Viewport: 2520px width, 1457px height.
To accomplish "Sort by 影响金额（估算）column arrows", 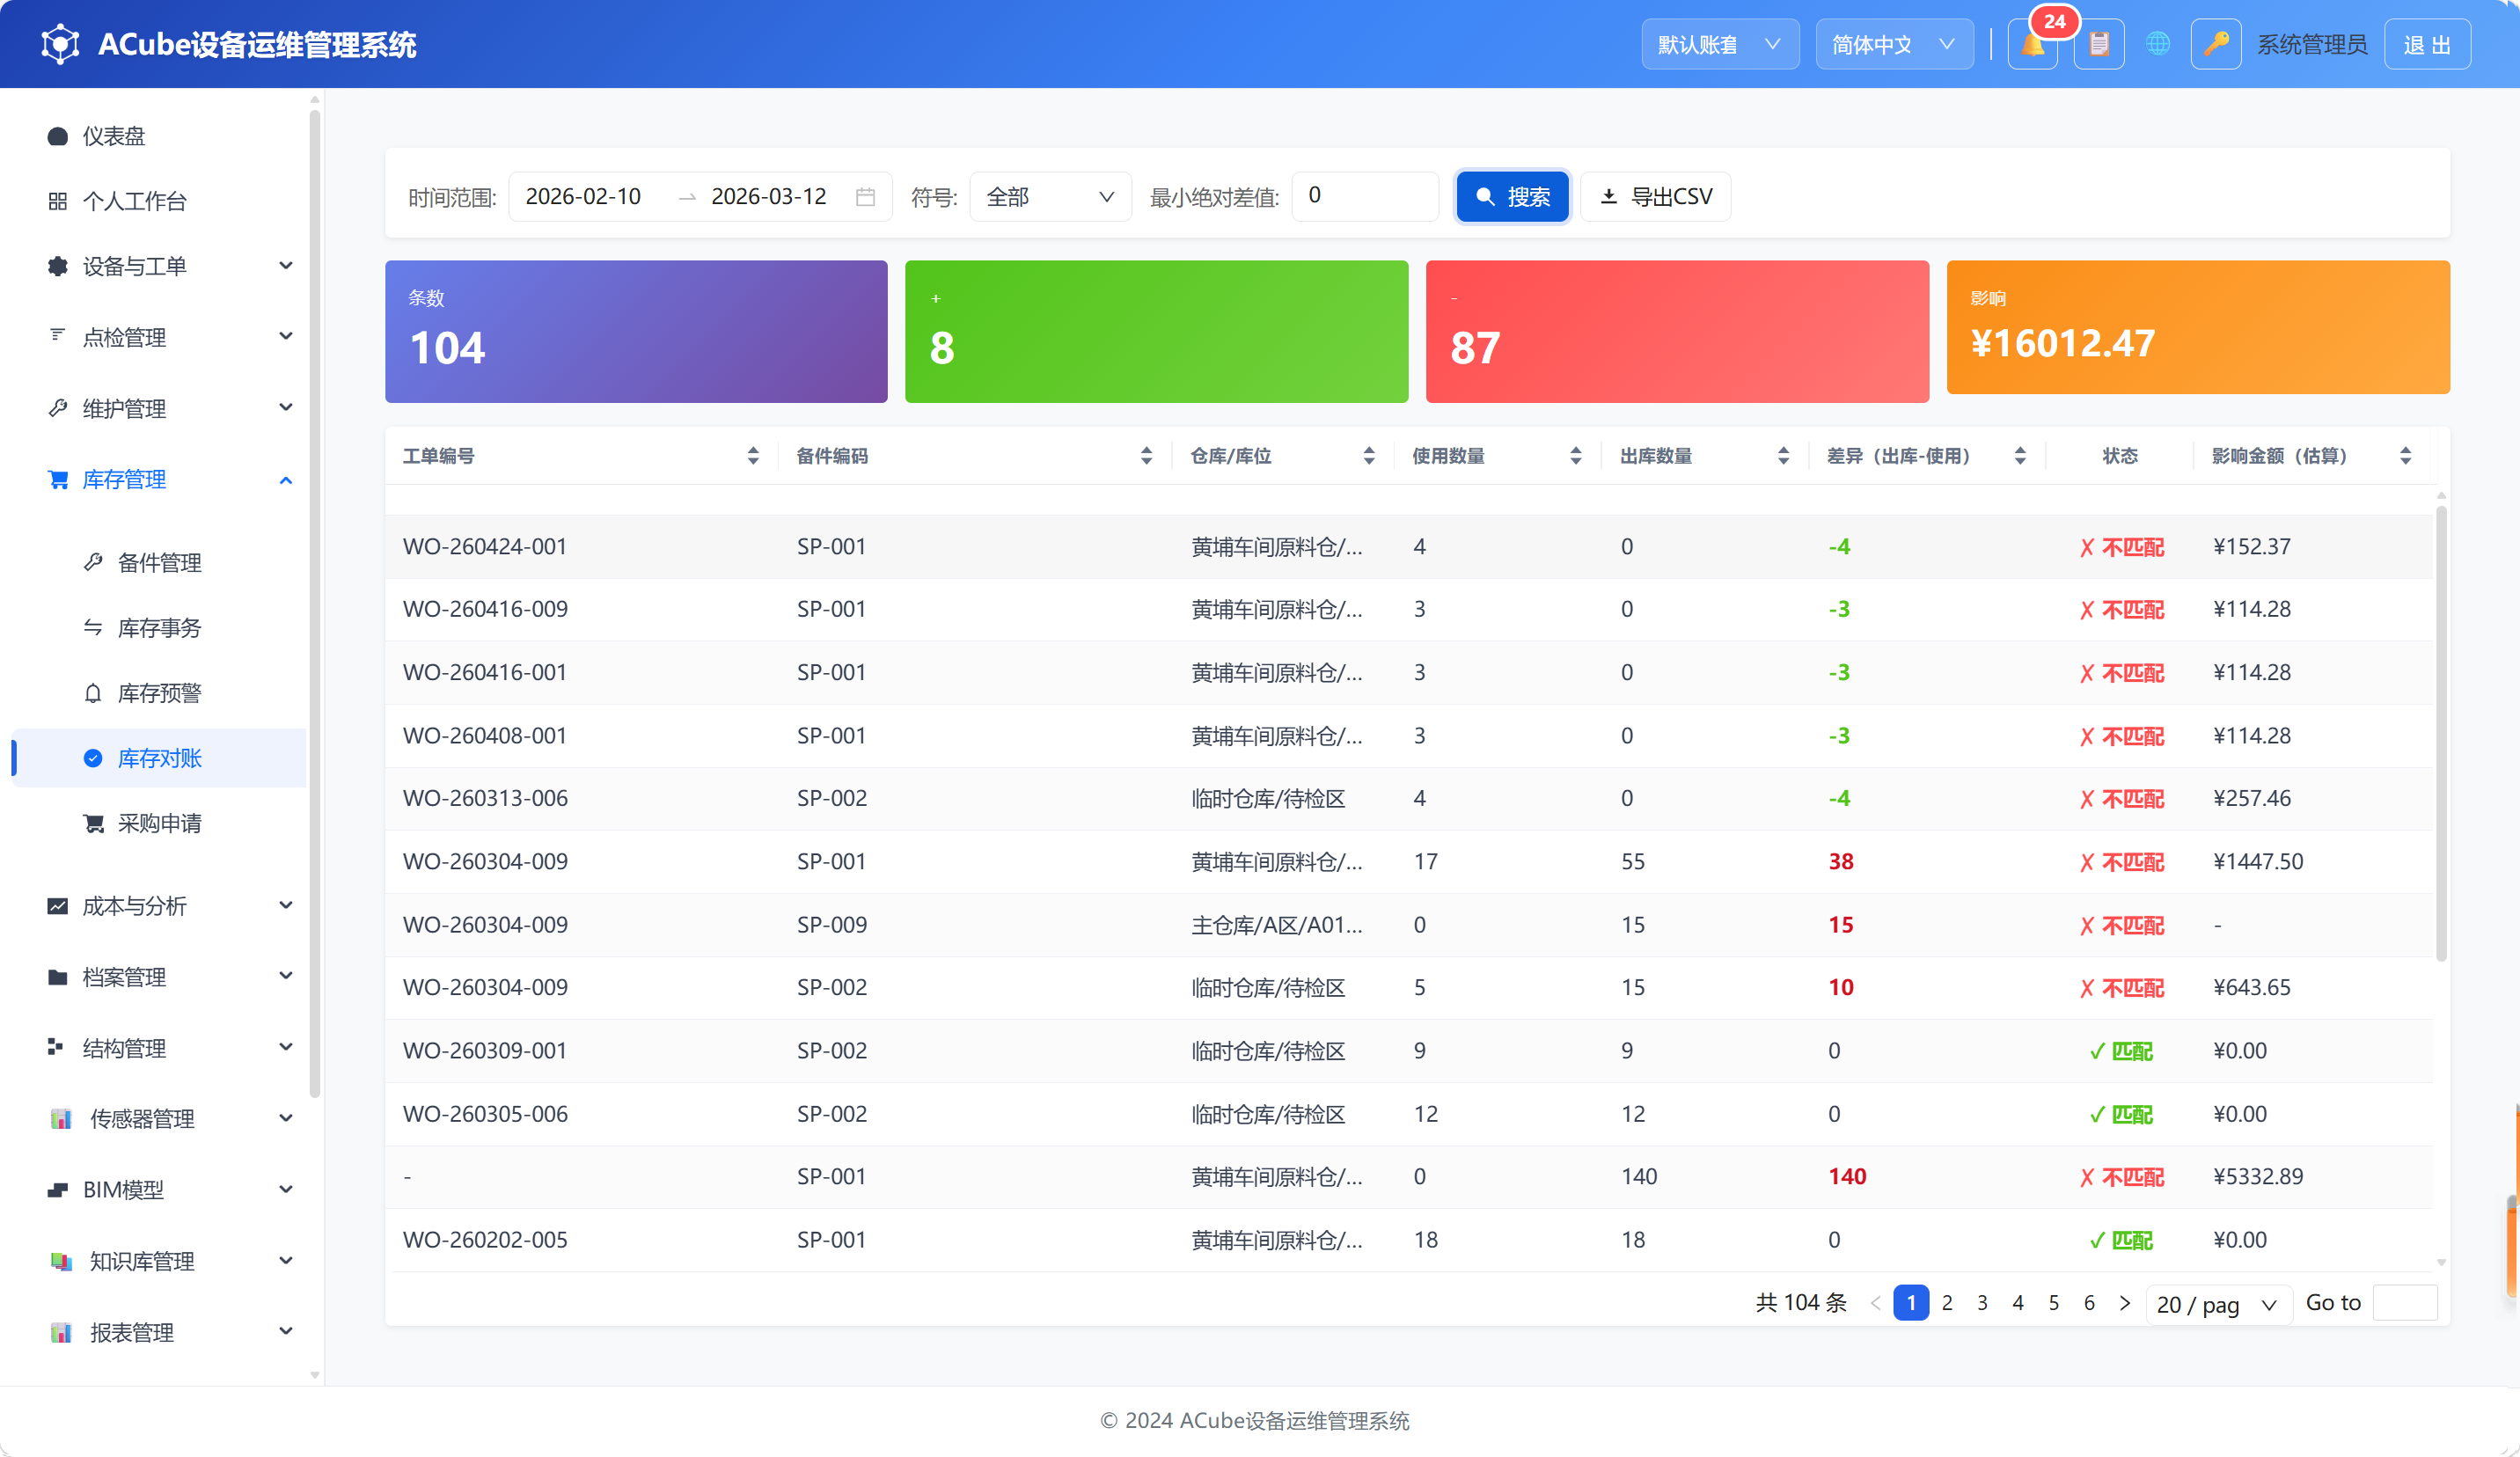I will pos(2405,456).
